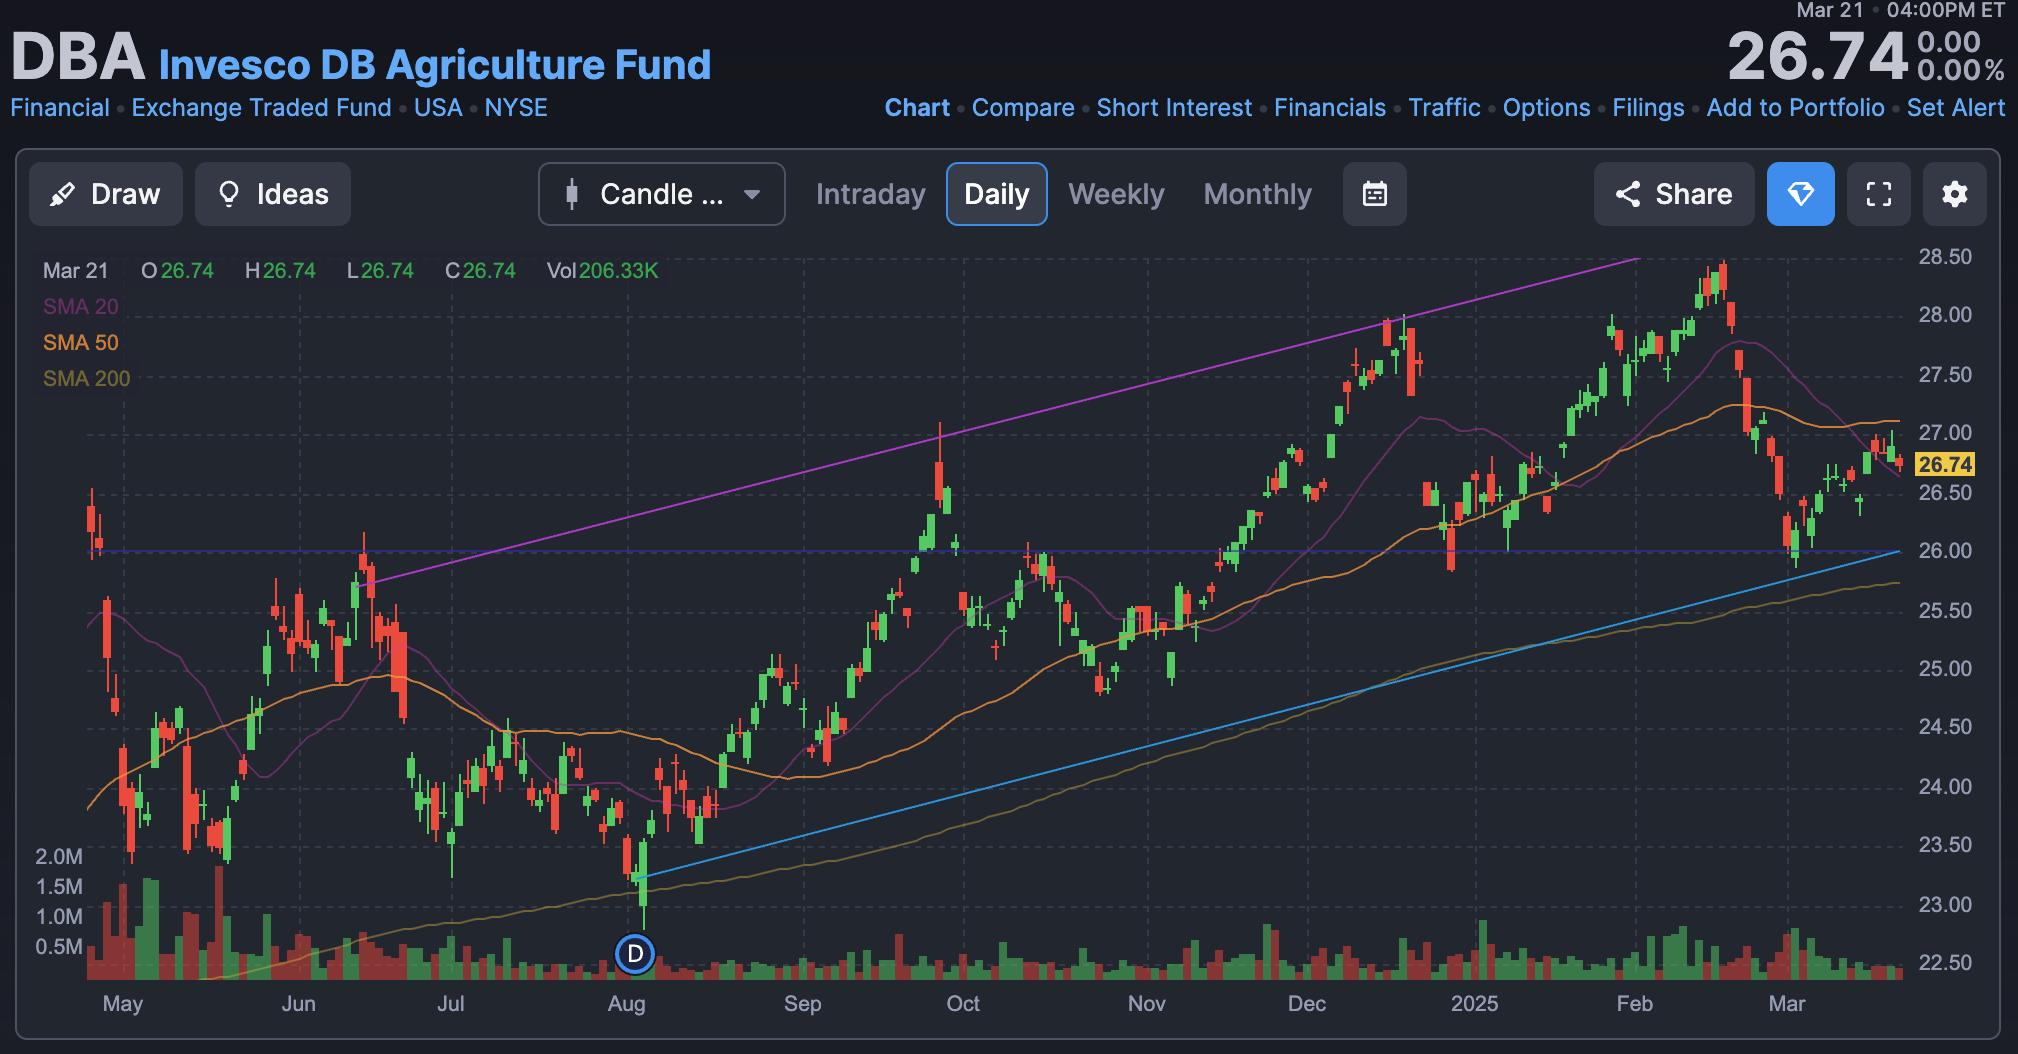2018x1054 pixels.
Task: Click the share icon beside Share
Action: coord(1628,194)
